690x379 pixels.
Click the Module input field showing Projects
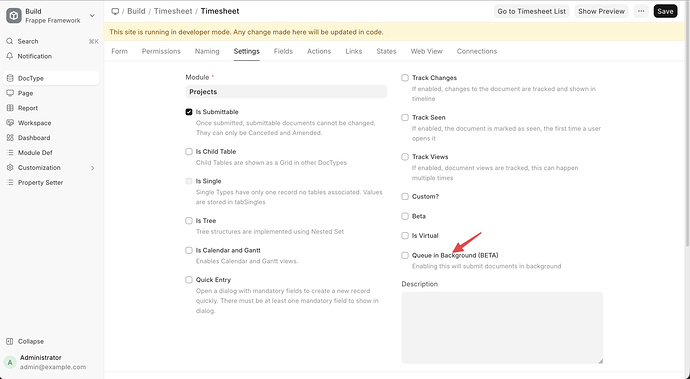click(x=286, y=92)
